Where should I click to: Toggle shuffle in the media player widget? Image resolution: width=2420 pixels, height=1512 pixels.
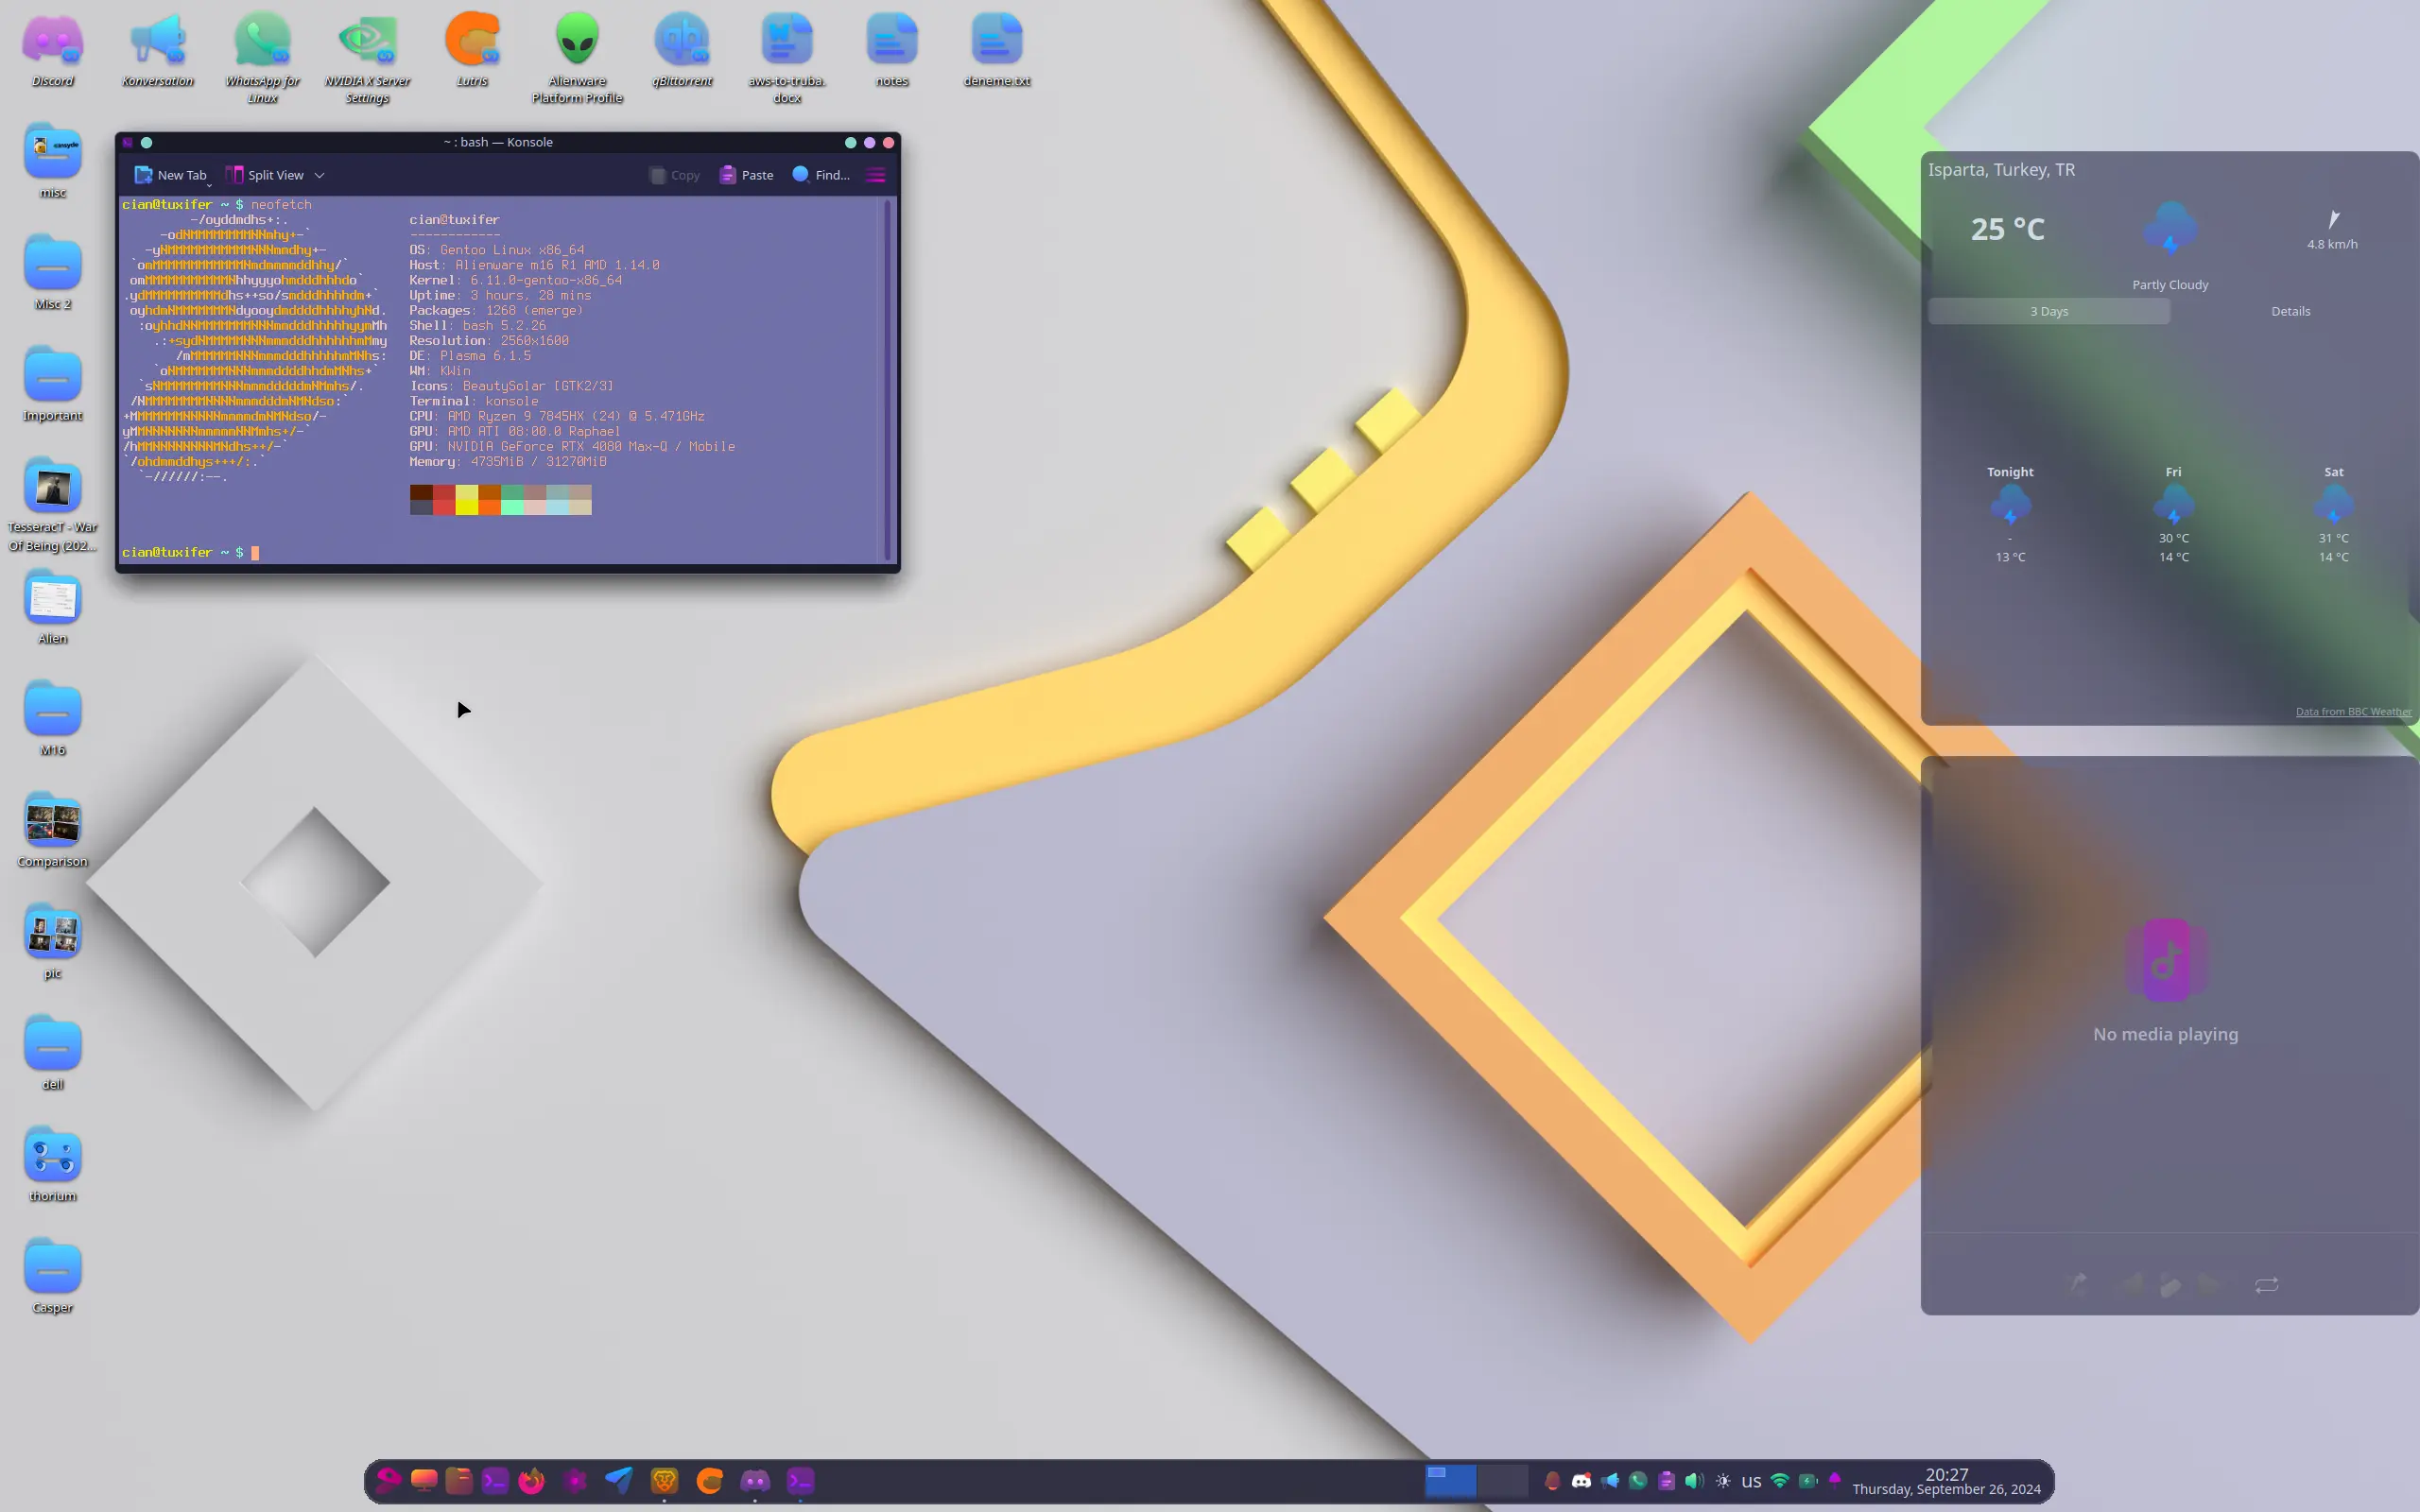(x=2078, y=1284)
